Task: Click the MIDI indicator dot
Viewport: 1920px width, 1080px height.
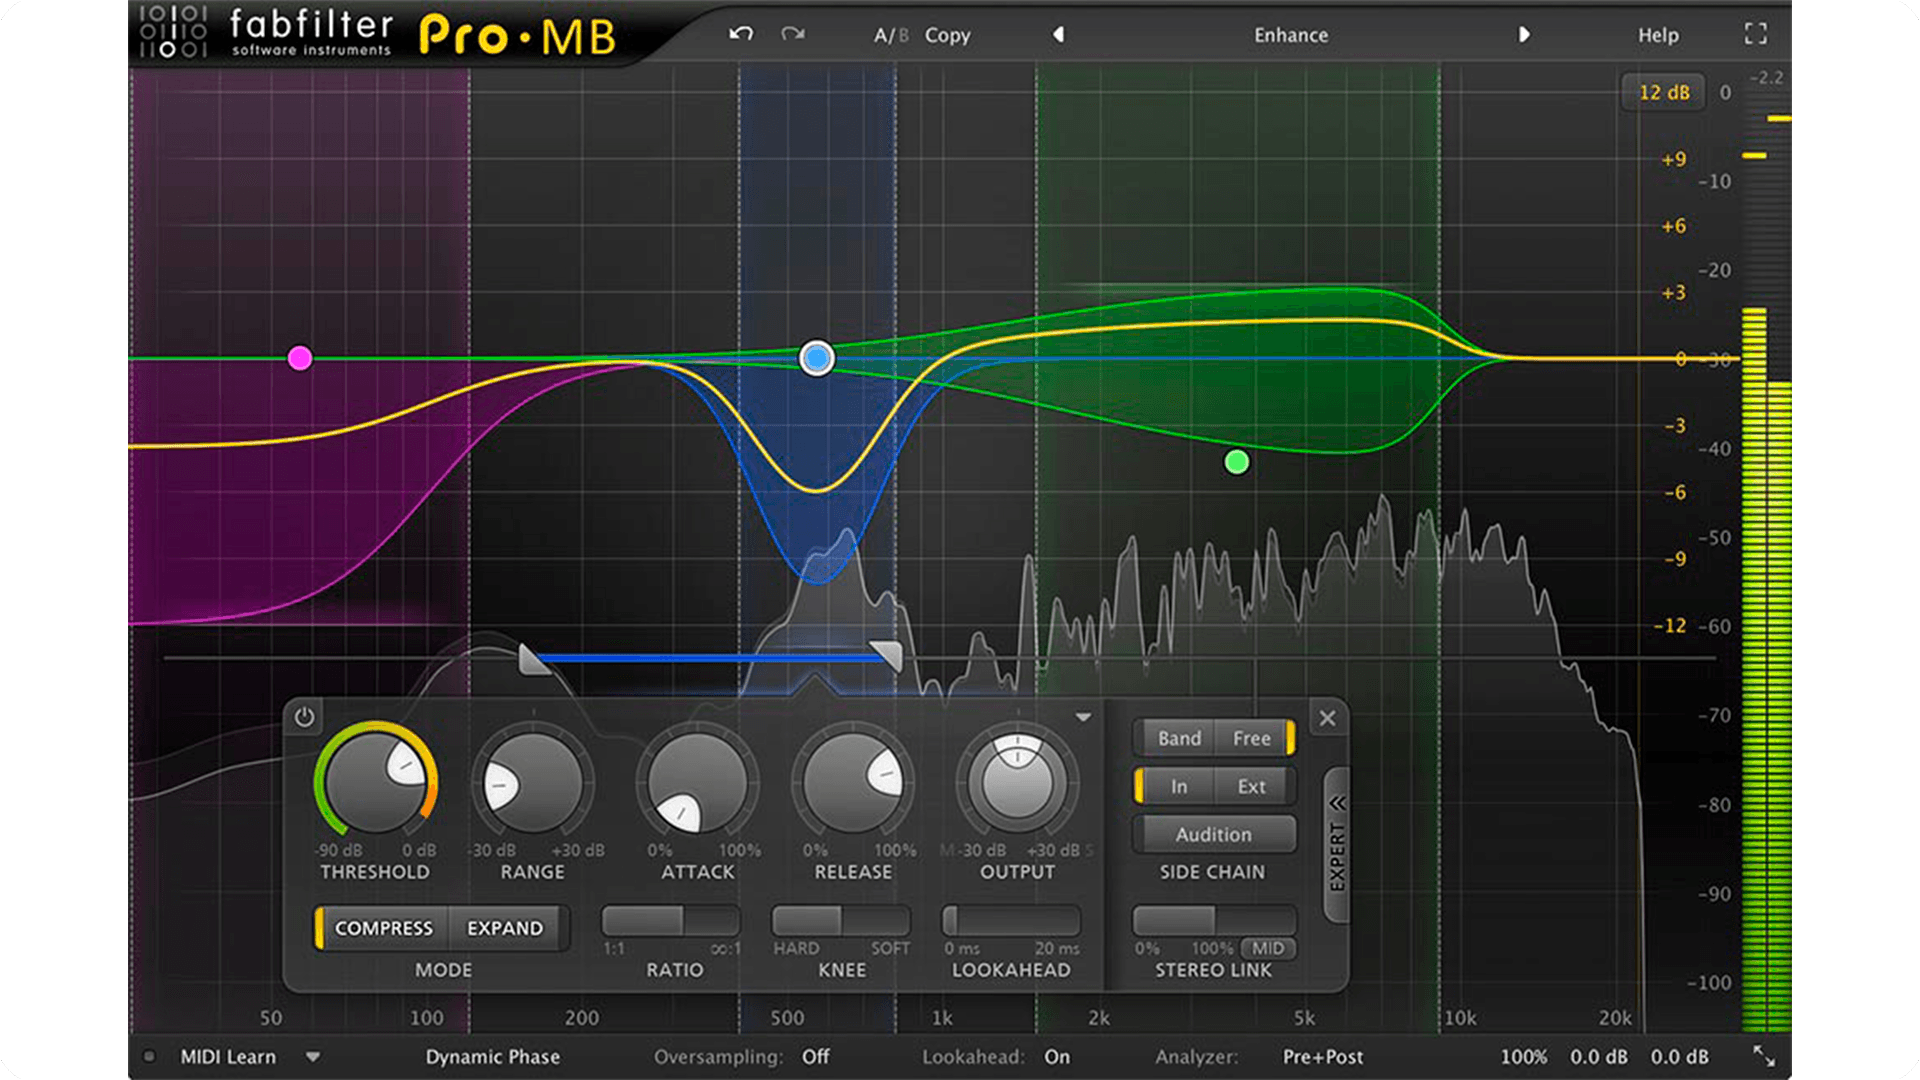Action: (x=149, y=1056)
